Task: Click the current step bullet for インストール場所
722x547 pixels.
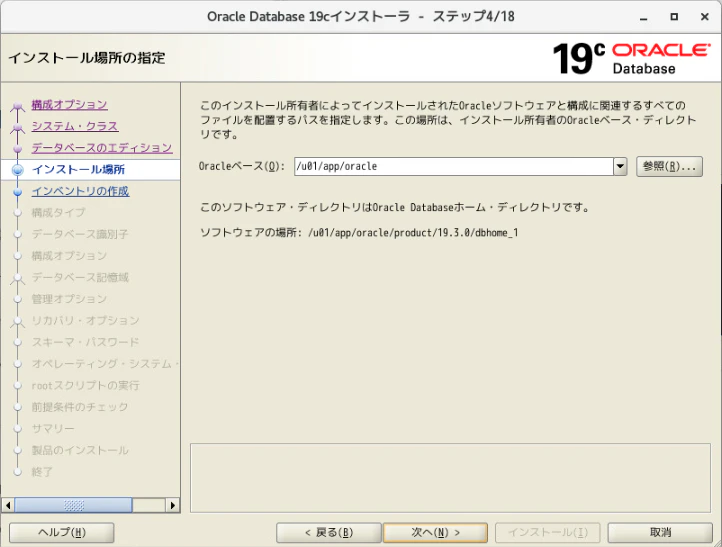Action: pyautogui.click(x=17, y=170)
